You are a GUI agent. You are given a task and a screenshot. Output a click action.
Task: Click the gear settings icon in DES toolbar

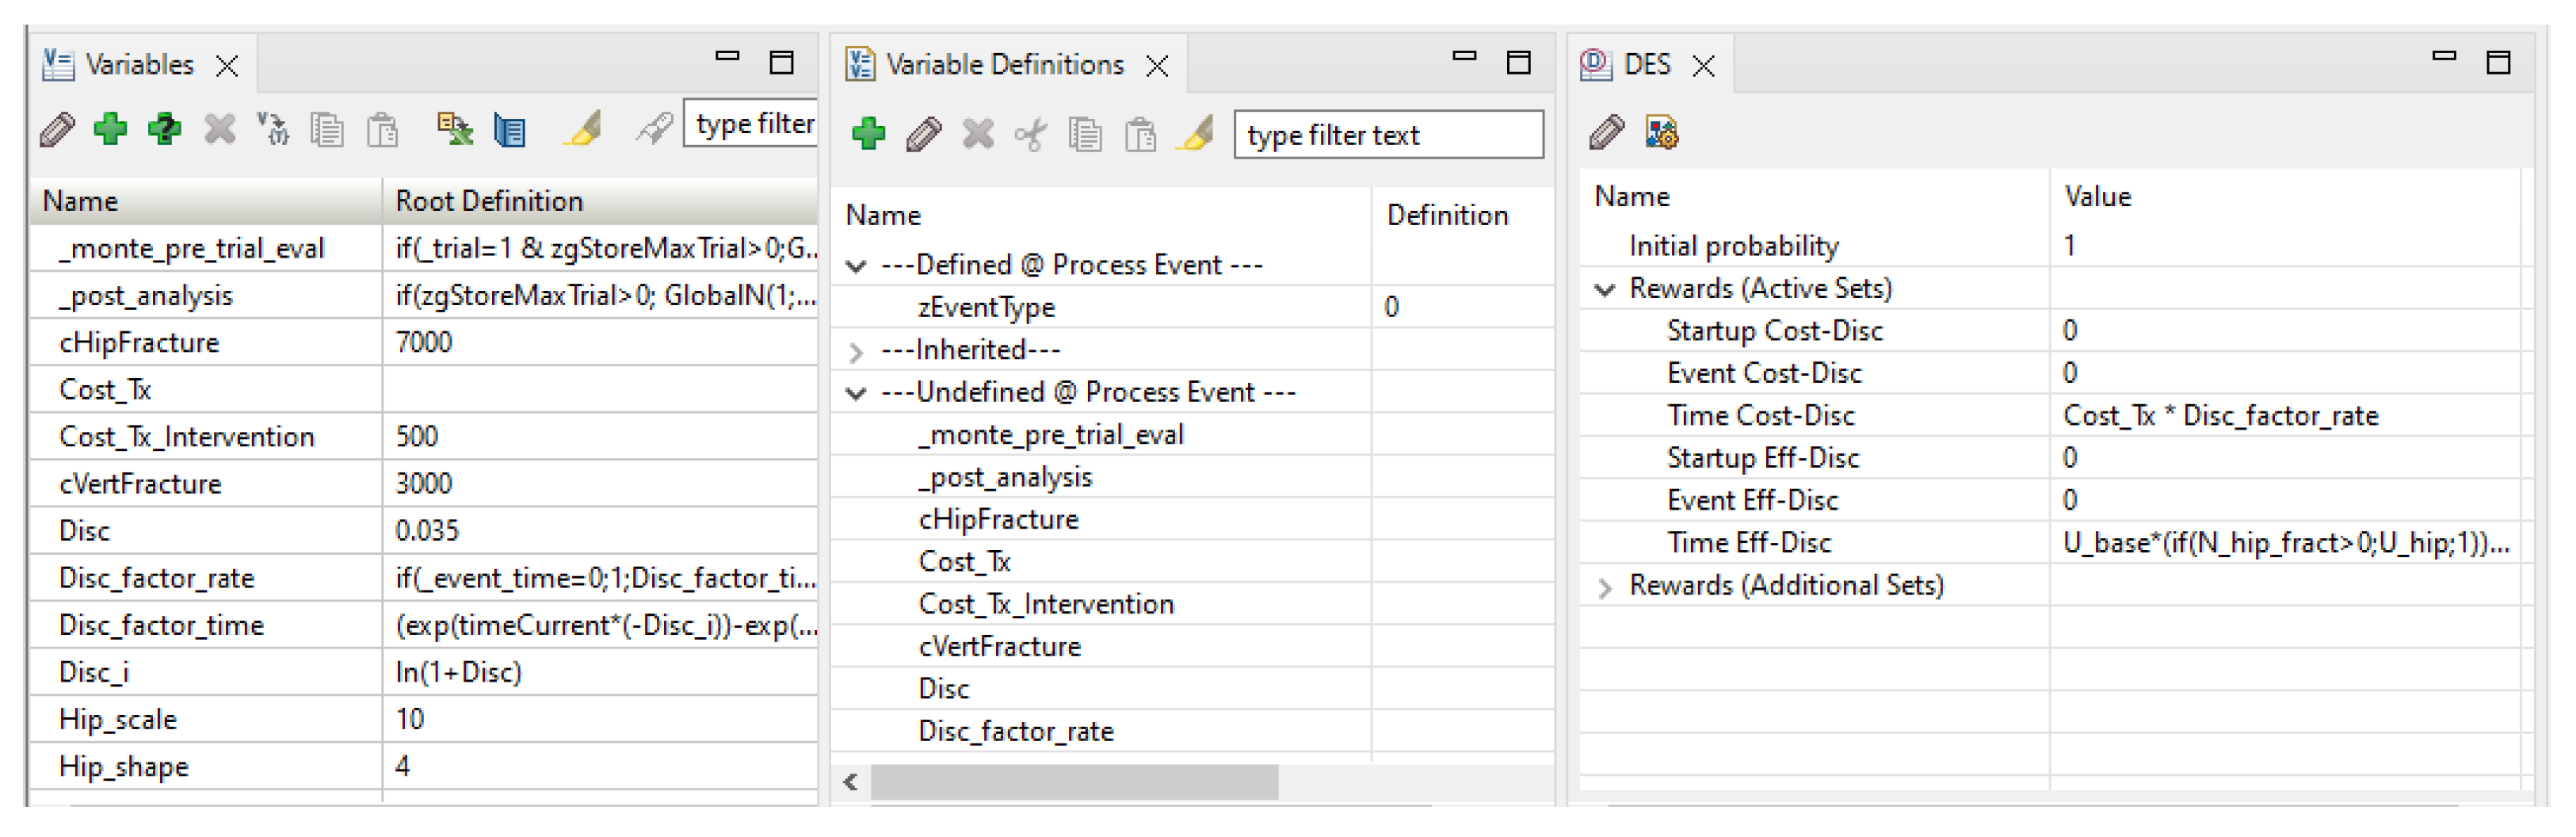[1661, 132]
